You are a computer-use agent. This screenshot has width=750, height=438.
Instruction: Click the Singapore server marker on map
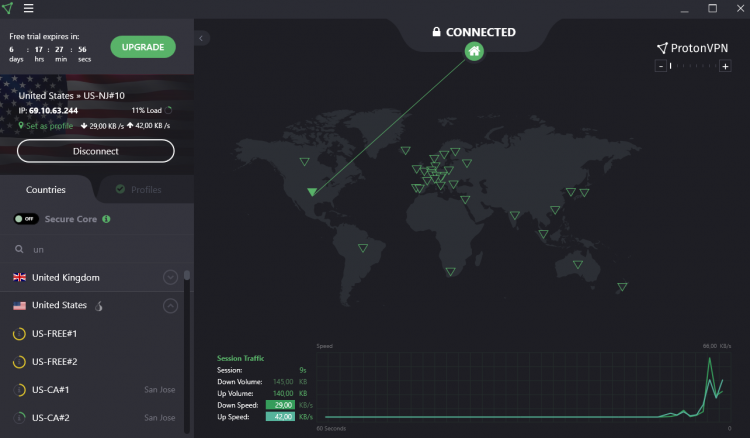tap(543, 234)
